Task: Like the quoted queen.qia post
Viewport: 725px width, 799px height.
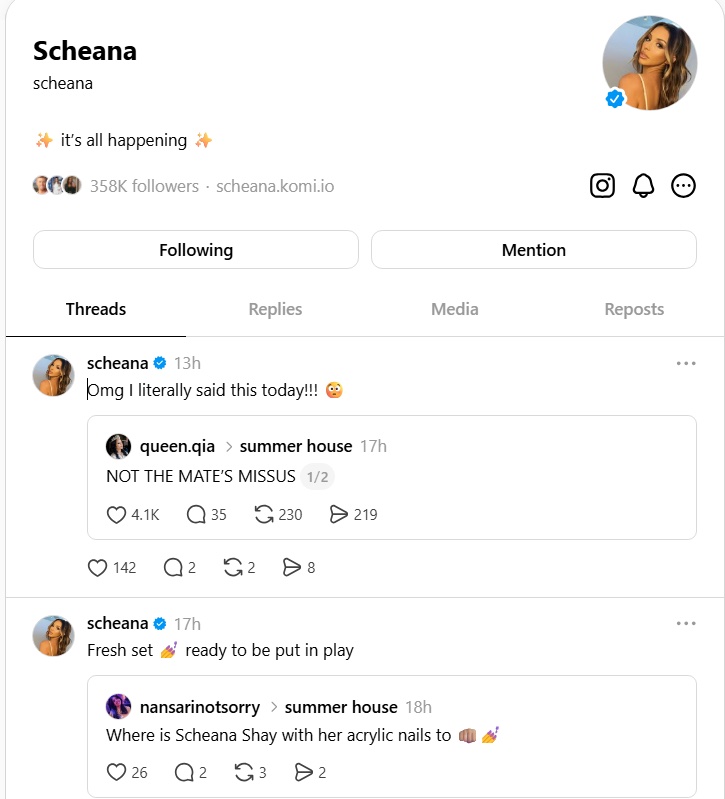Action: coord(117,515)
